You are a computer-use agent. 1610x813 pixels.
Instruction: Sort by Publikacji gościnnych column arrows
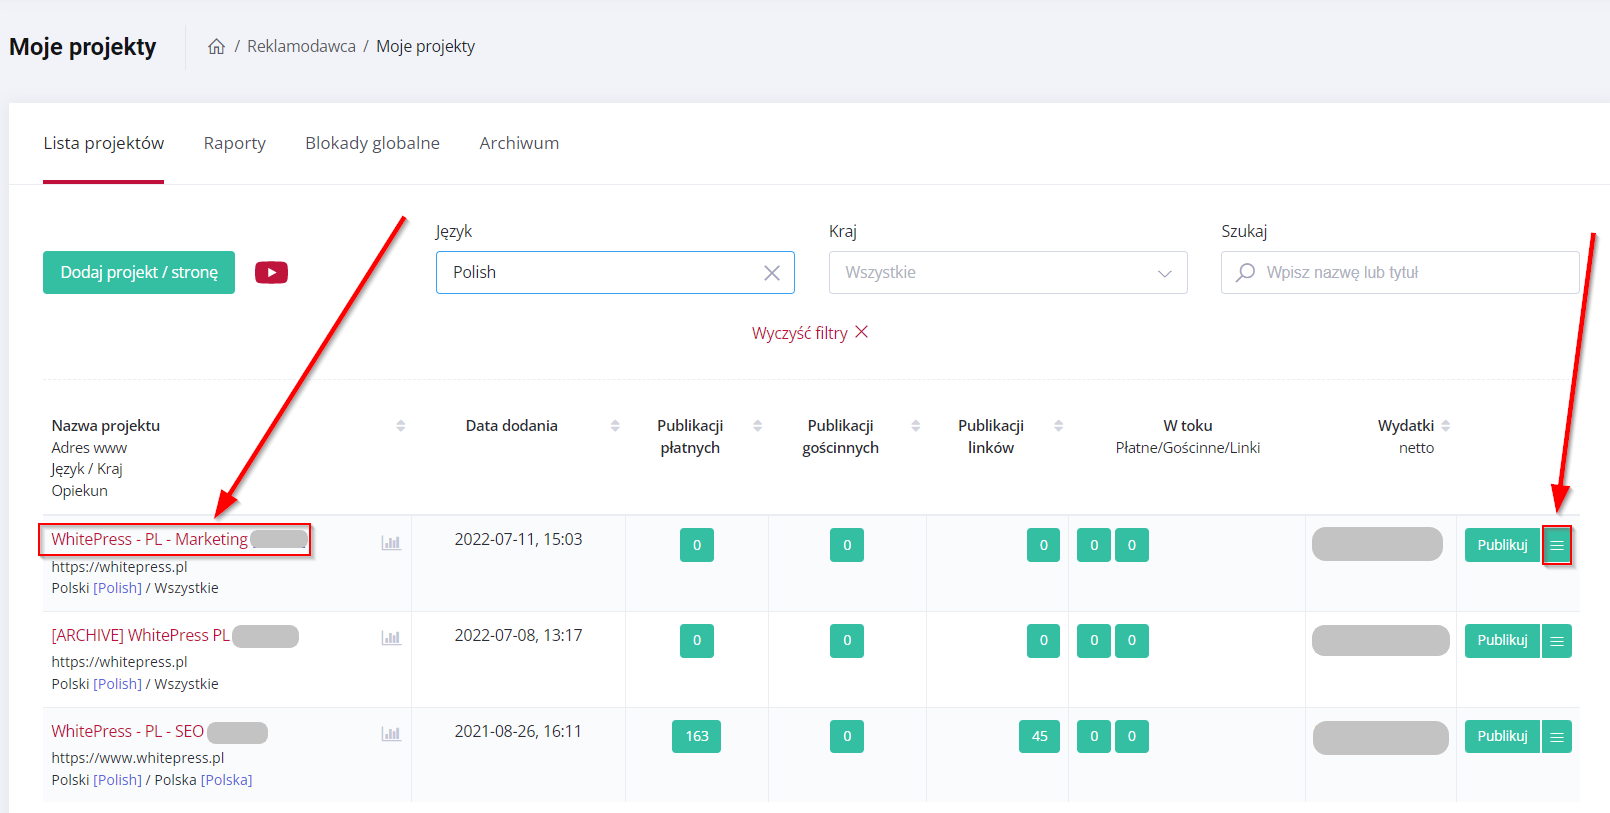(x=916, y=426)
